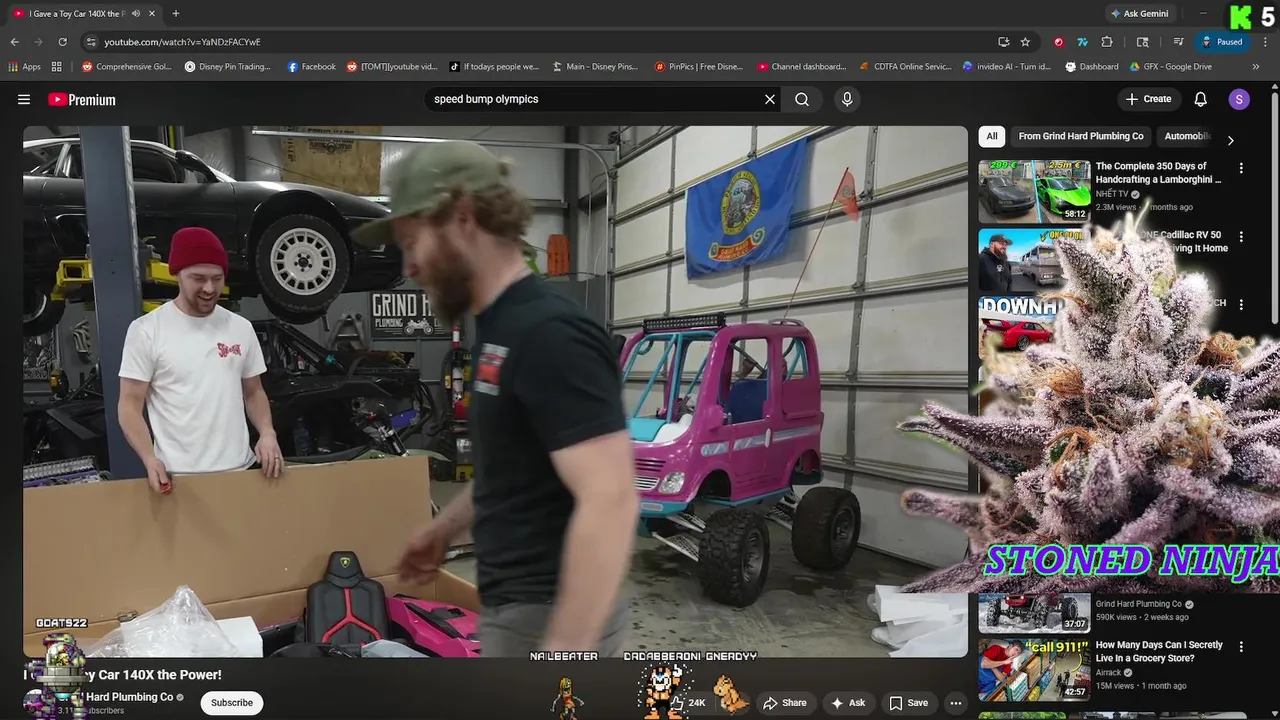Click the install app icon in address bar
The width and height of the screenshot is (1280, 720).
click(1003, 42)
